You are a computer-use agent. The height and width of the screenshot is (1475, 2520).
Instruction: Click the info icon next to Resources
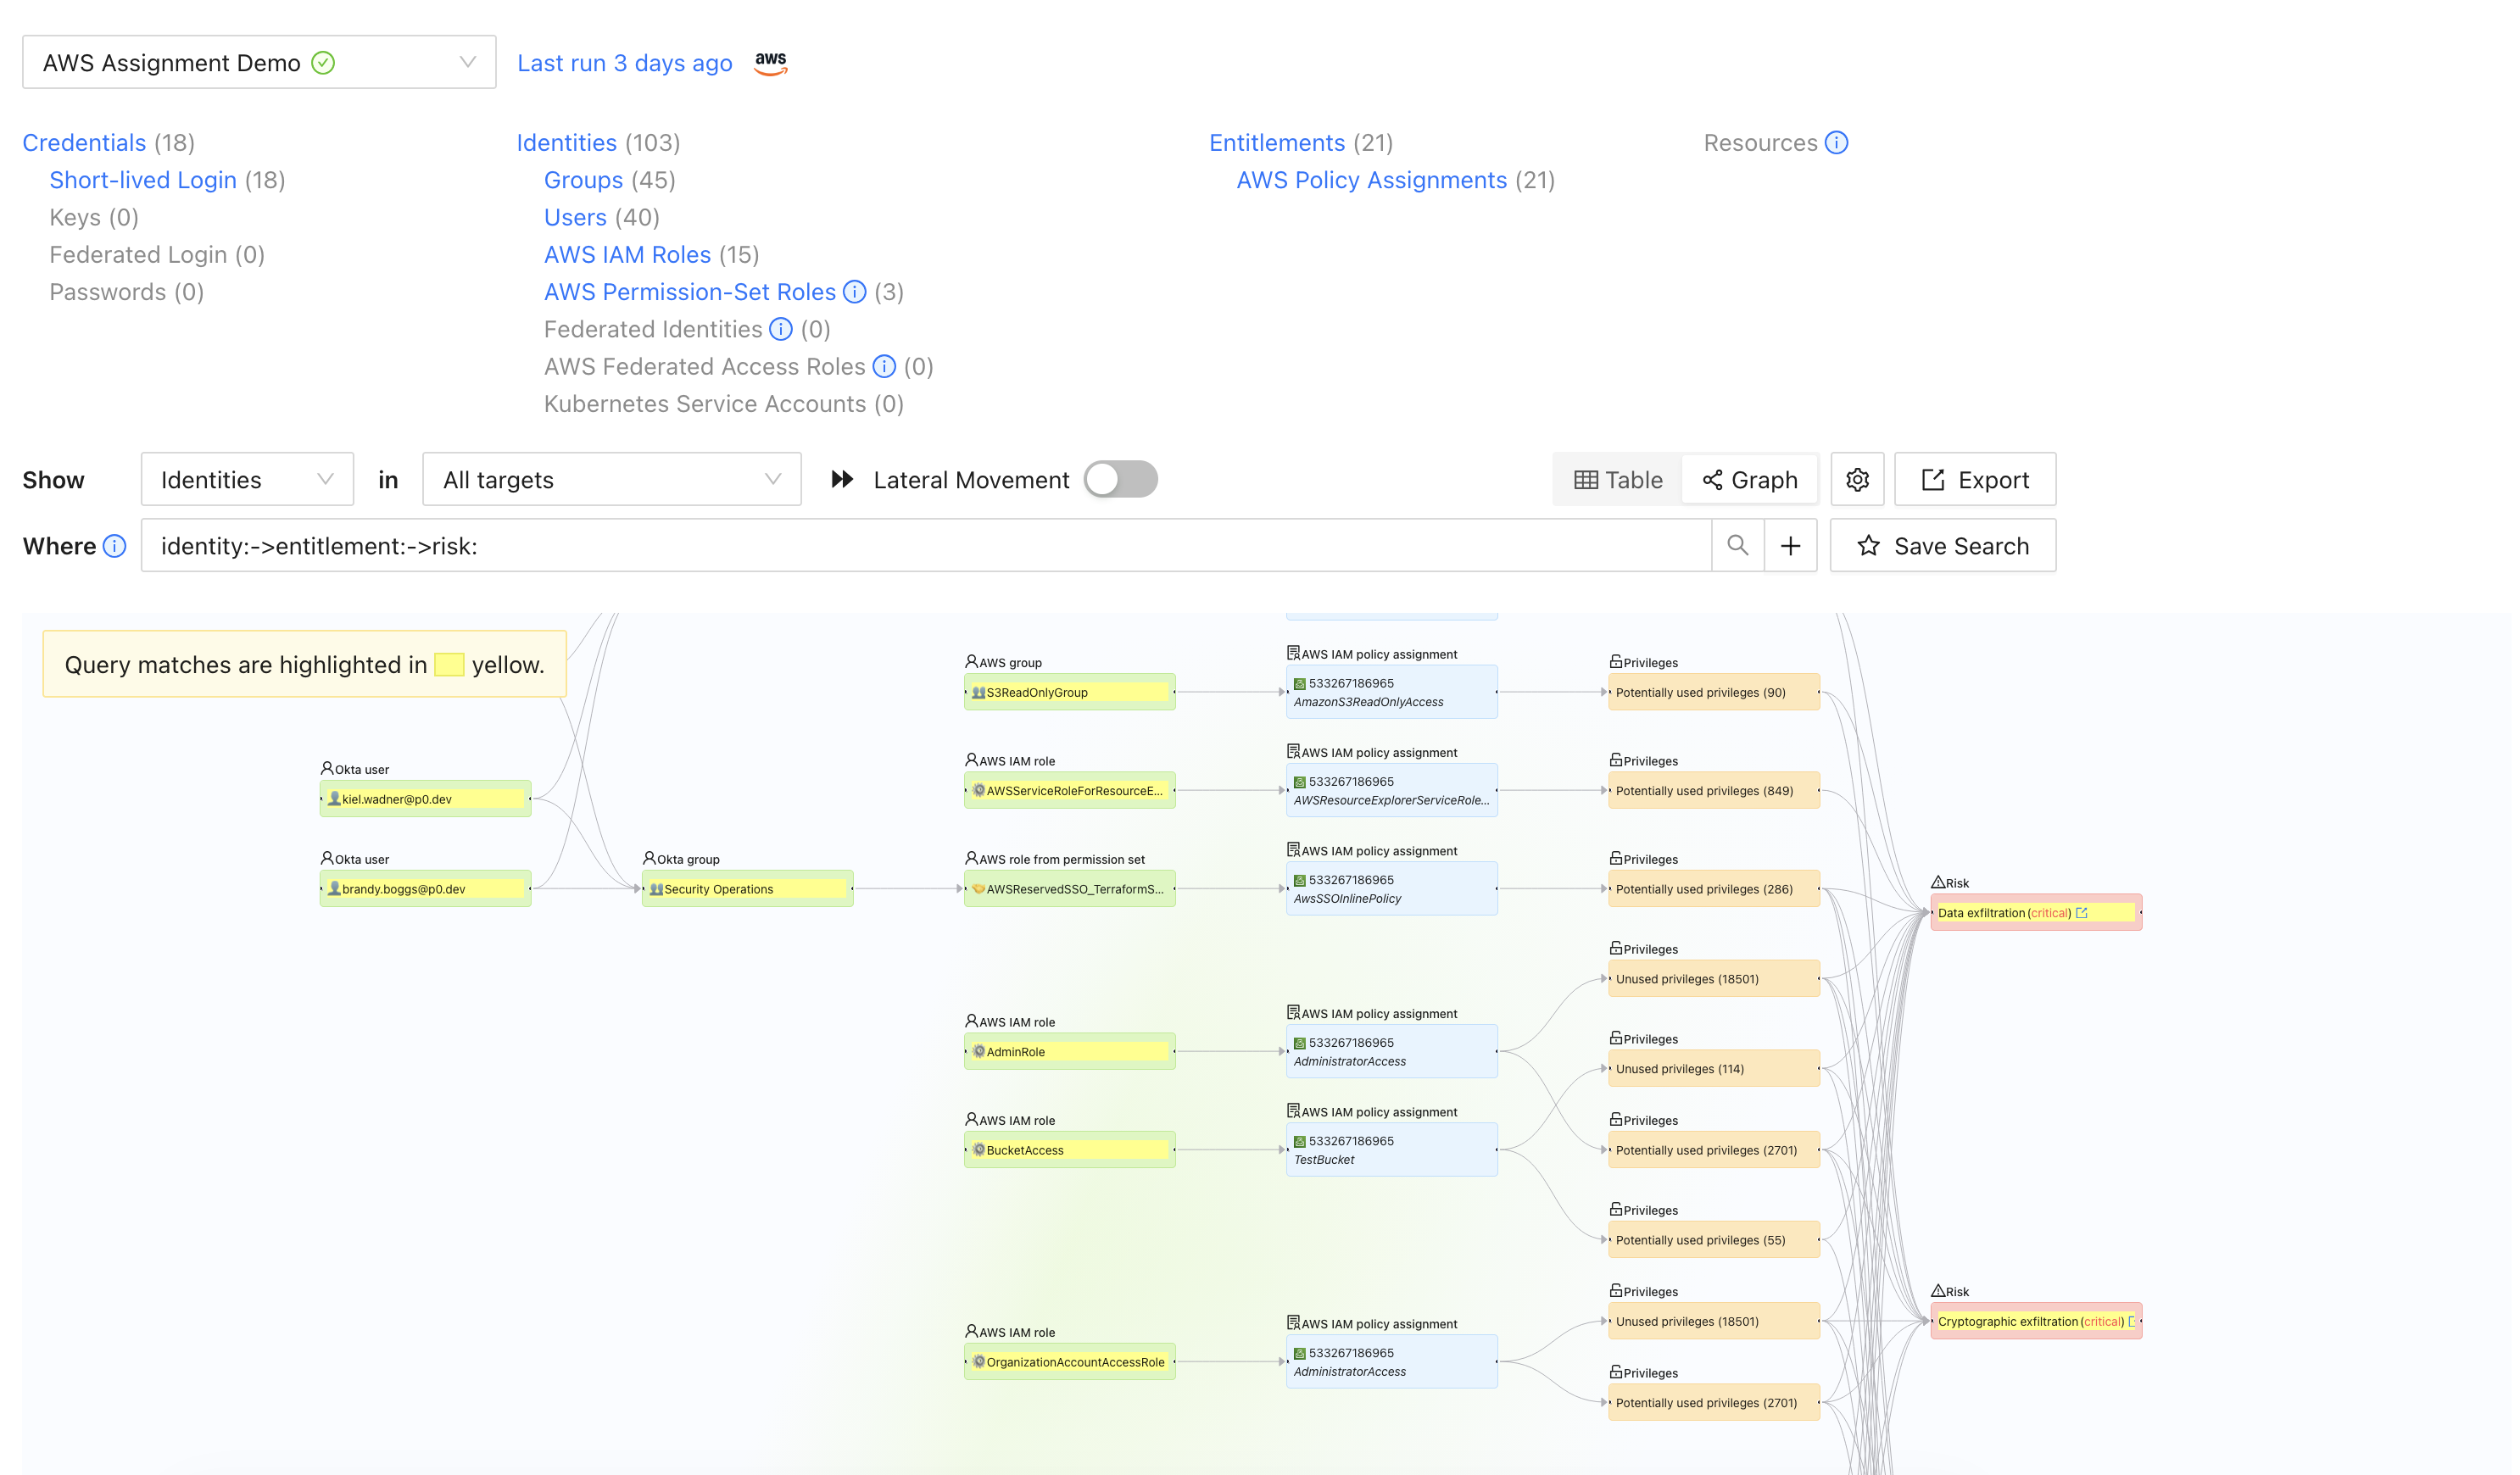(x=1836, y=143)
